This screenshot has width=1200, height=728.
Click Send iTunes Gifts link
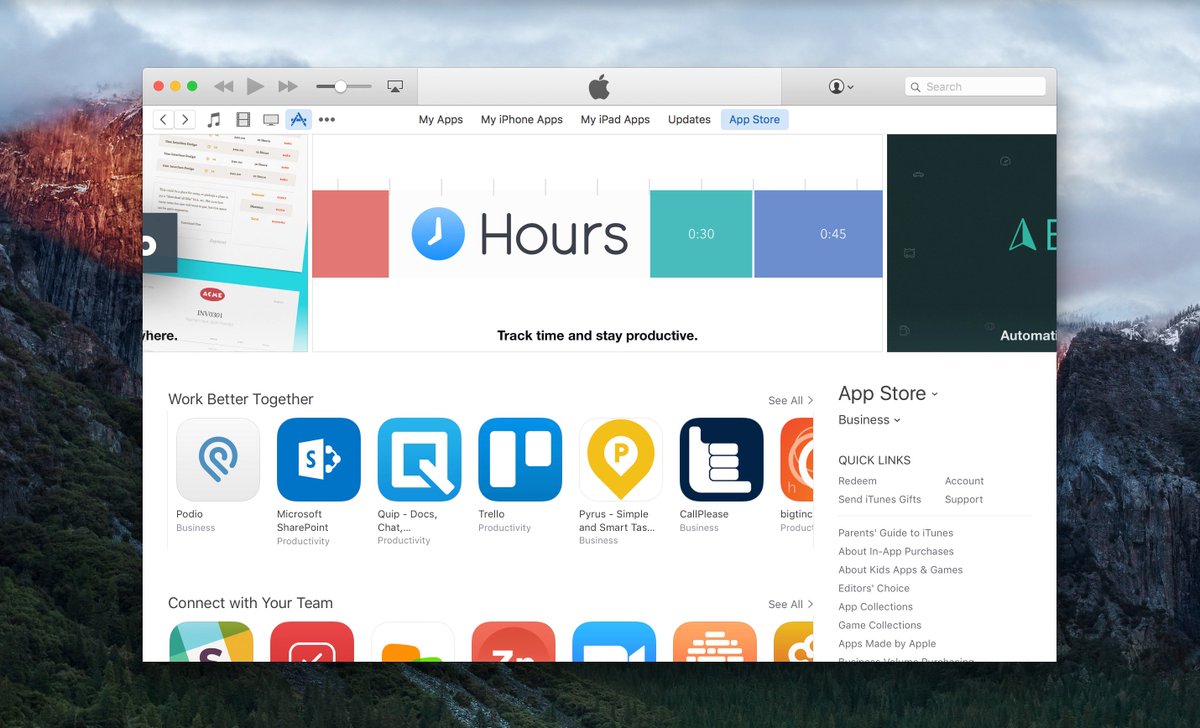(880, 499)
